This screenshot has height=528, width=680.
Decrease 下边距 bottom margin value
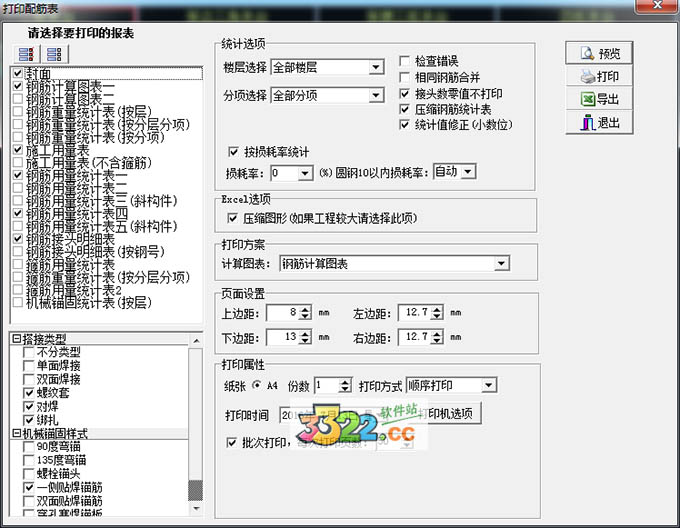pos(305,340)
